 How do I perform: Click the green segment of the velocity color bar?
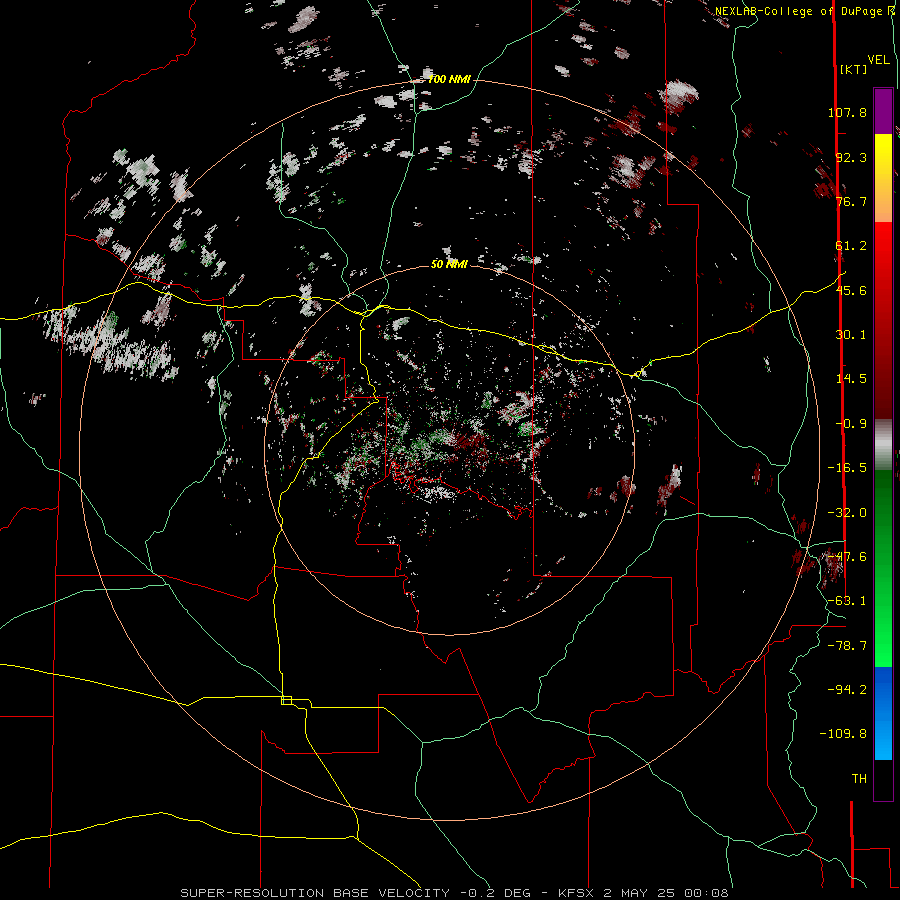[883, 568]
